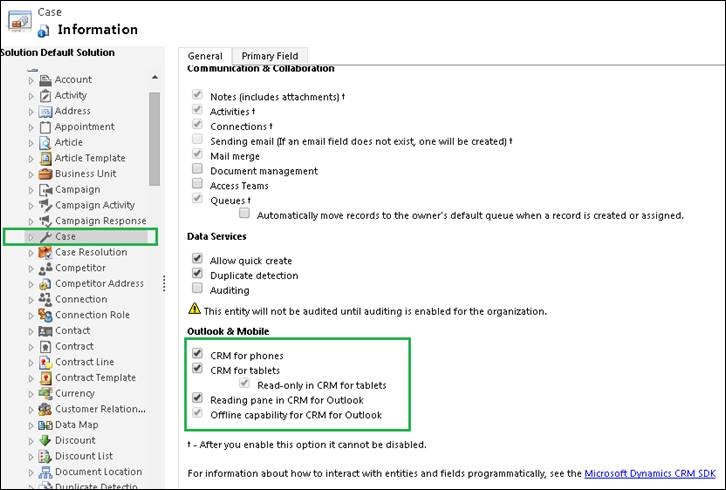Expand the Contact tree node arrow
Viewport: 726px width, 490px height.
[31, 332]
